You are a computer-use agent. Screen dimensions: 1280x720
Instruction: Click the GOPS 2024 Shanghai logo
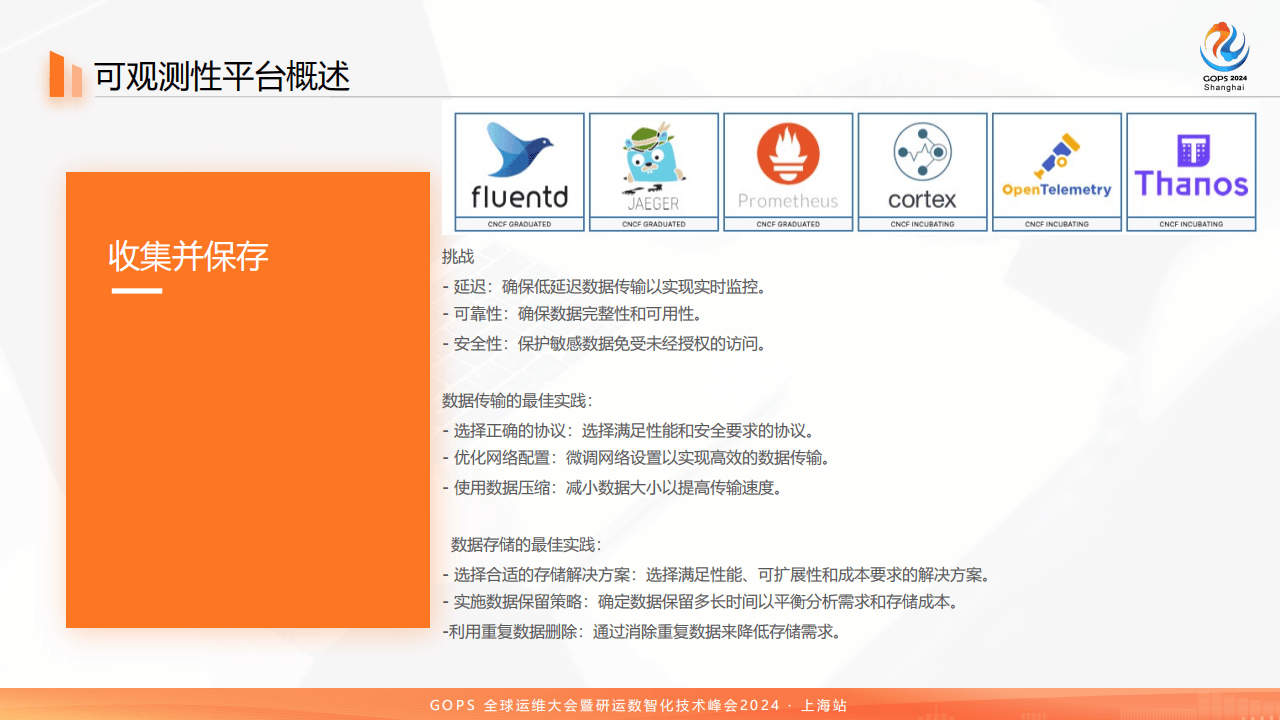[1224, 57]
